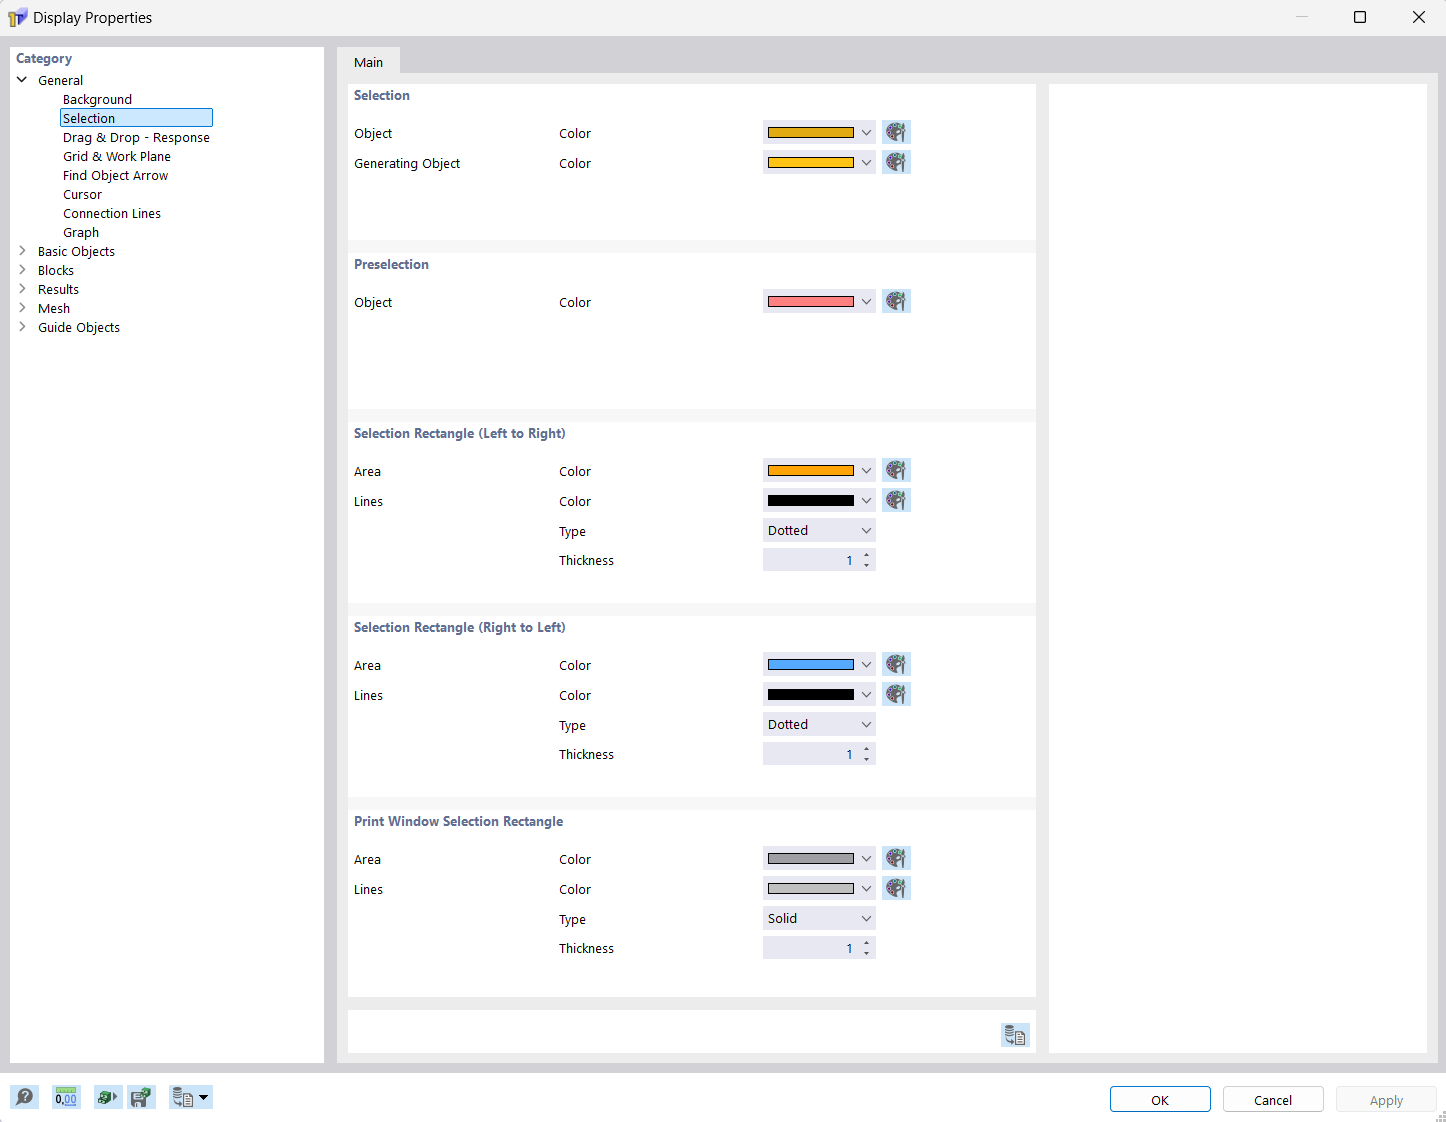Open Right to Left Lines black color dropdown
Screen dimensions: 1446x1122
(x=819, y=694)
